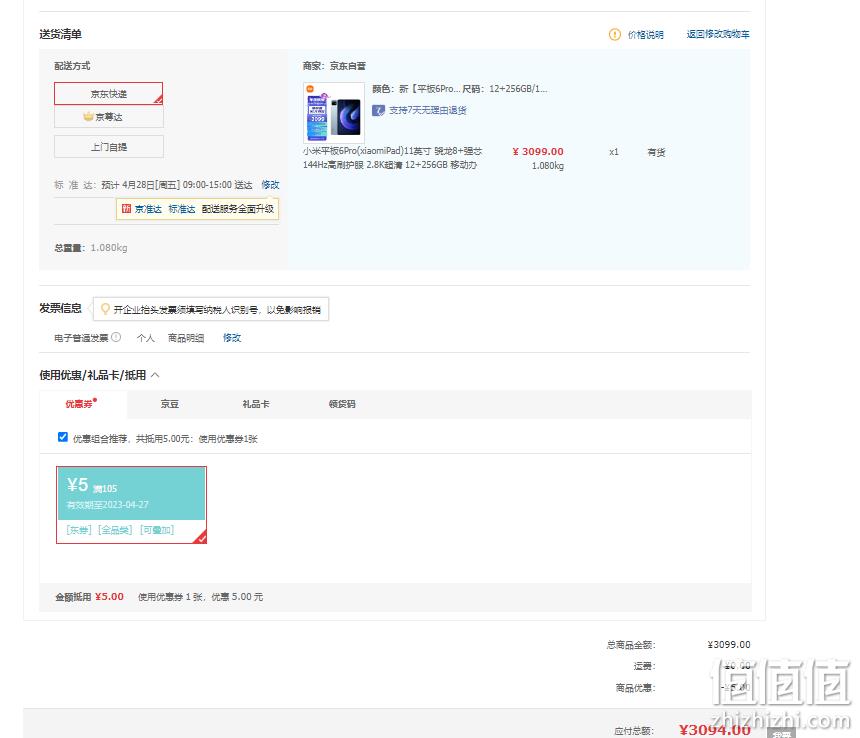Switch to the 京豆 tab
The width and height of the screenshot is (860, 738).
(x=169, y=404)
